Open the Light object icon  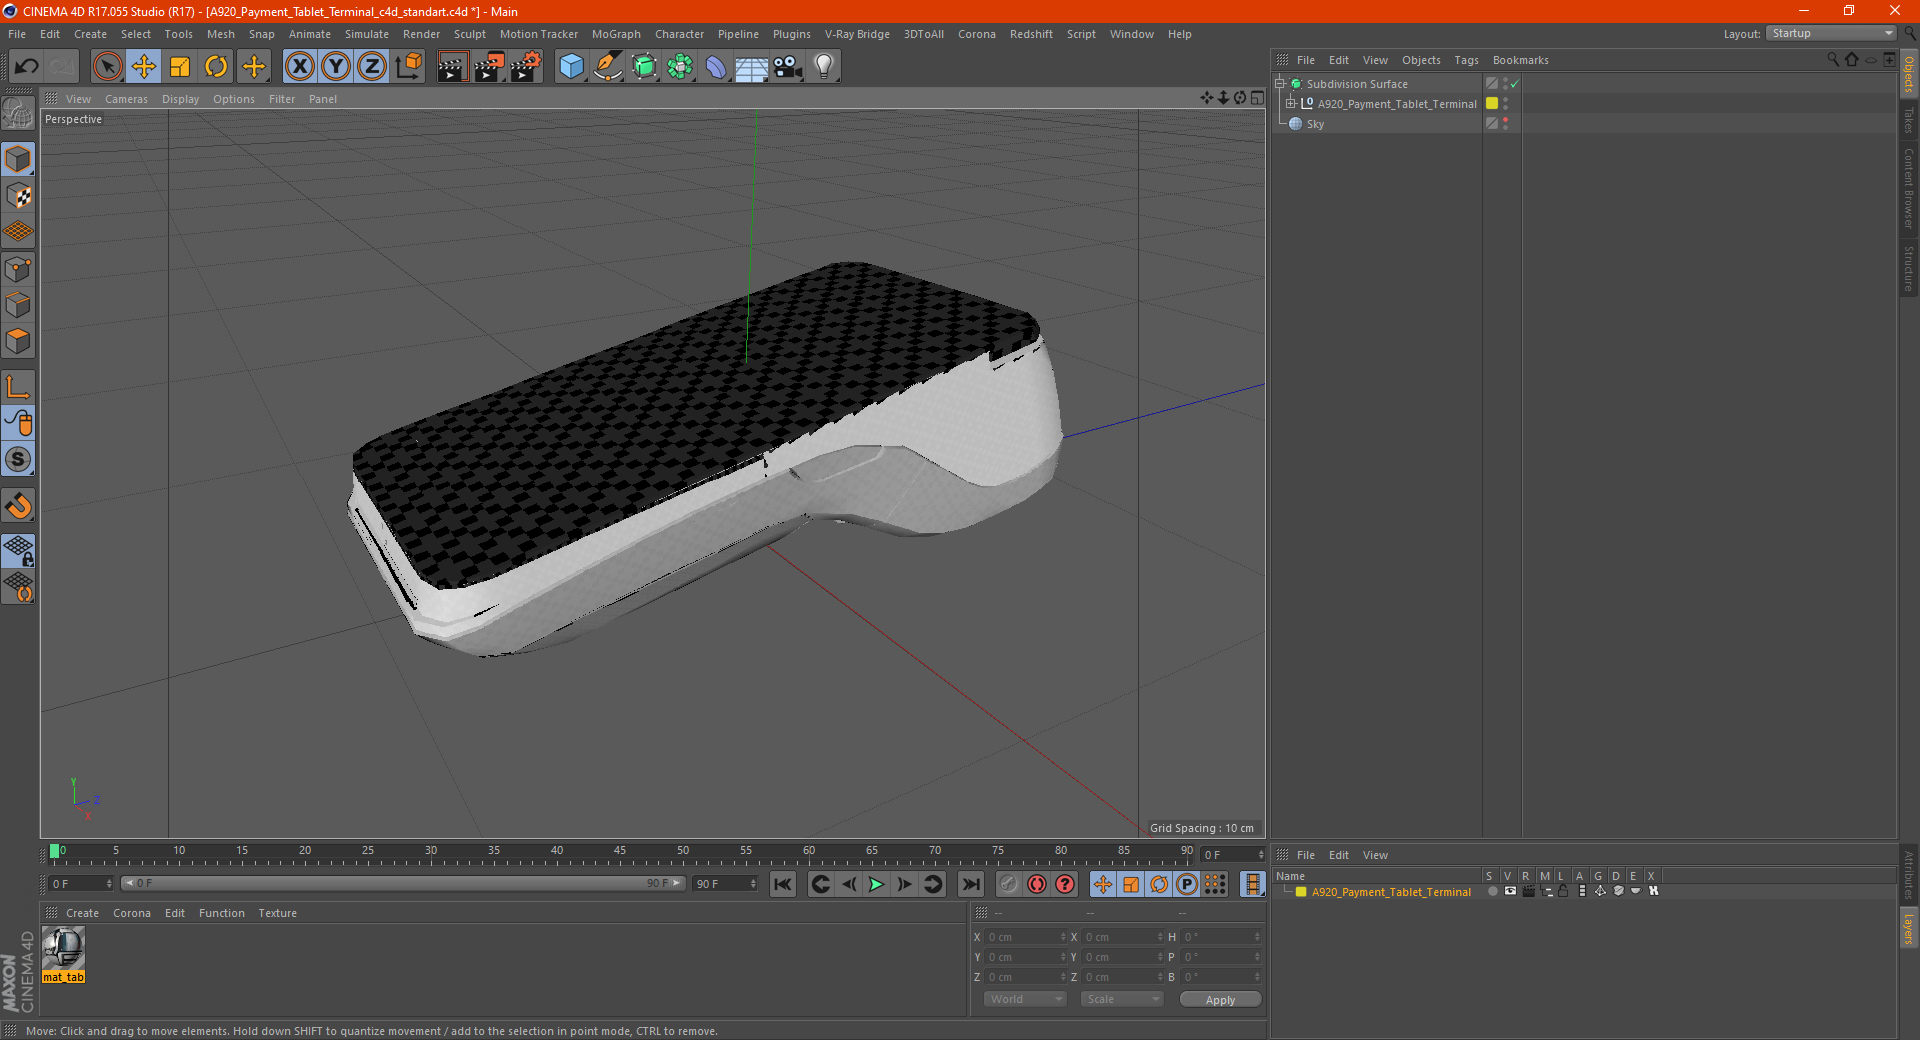(x=823, y=67)
